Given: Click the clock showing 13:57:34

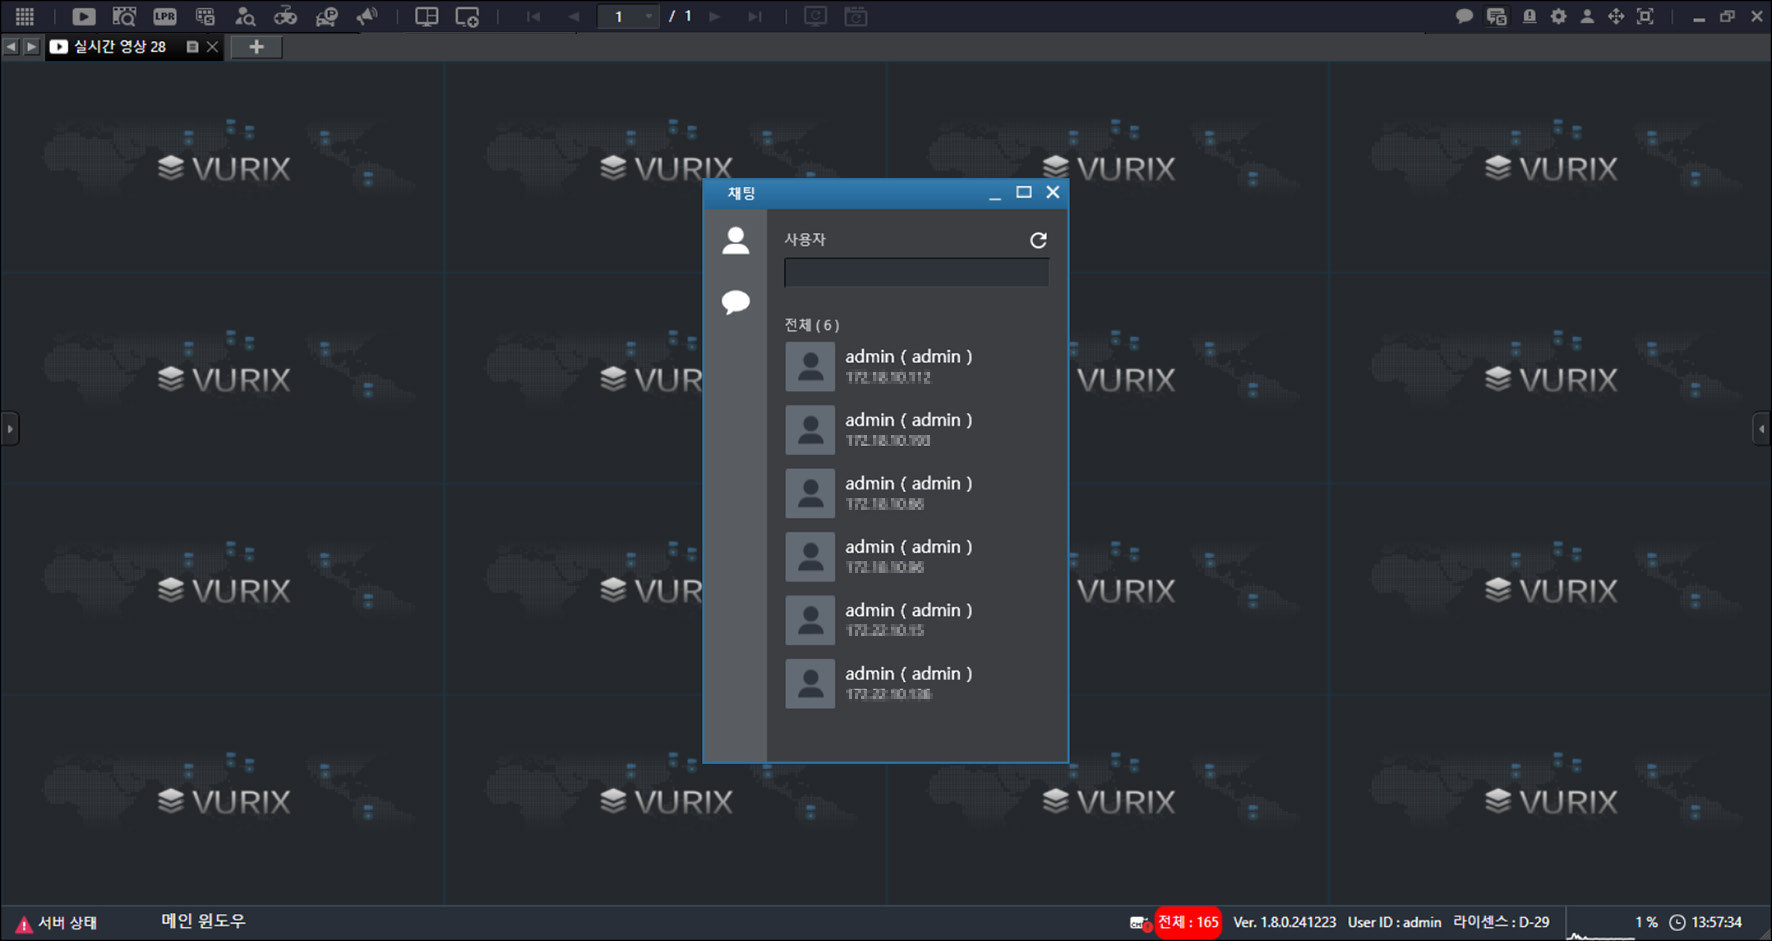Looking at the screenshot, I should click(1706, 922).
